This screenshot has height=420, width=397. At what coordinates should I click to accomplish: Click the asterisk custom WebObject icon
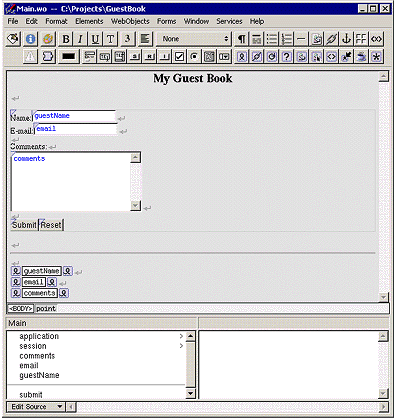click(376, 57)
